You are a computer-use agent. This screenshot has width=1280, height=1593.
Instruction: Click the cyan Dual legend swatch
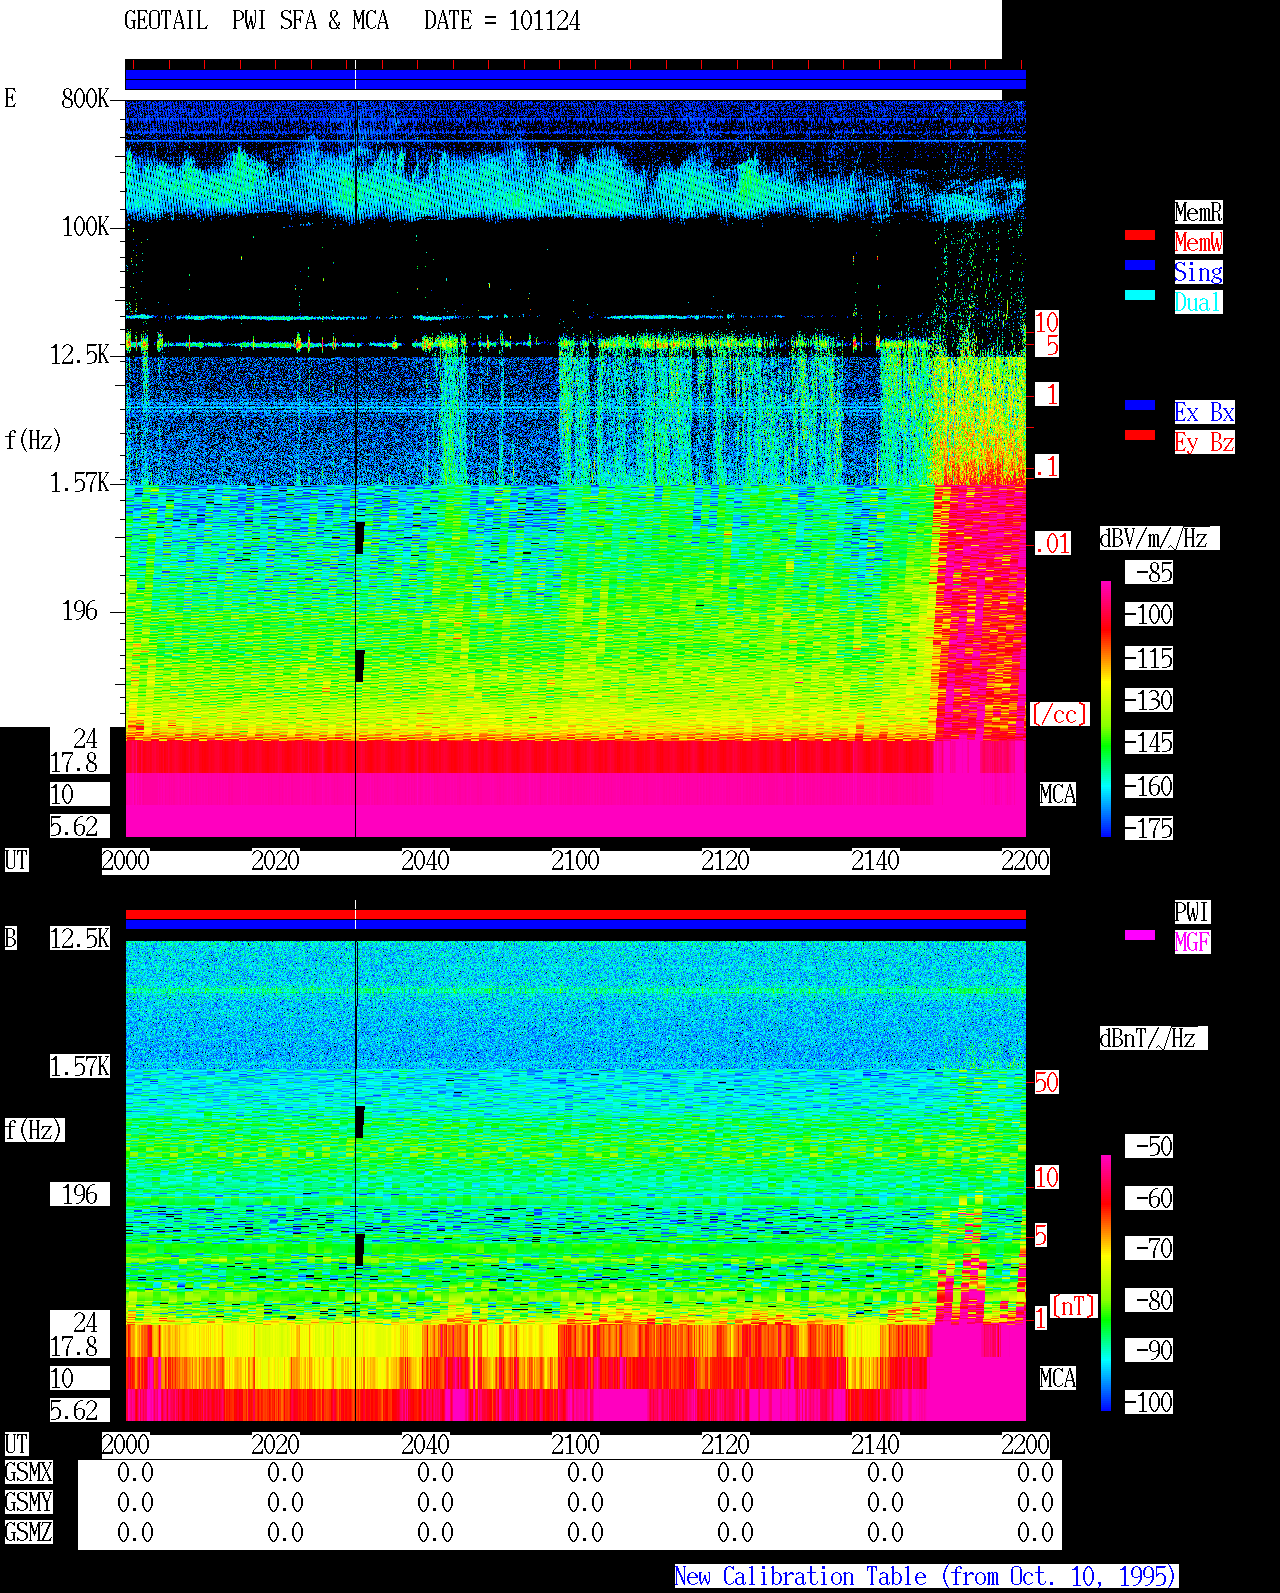pyautogui.click(x=1140, y=295)
